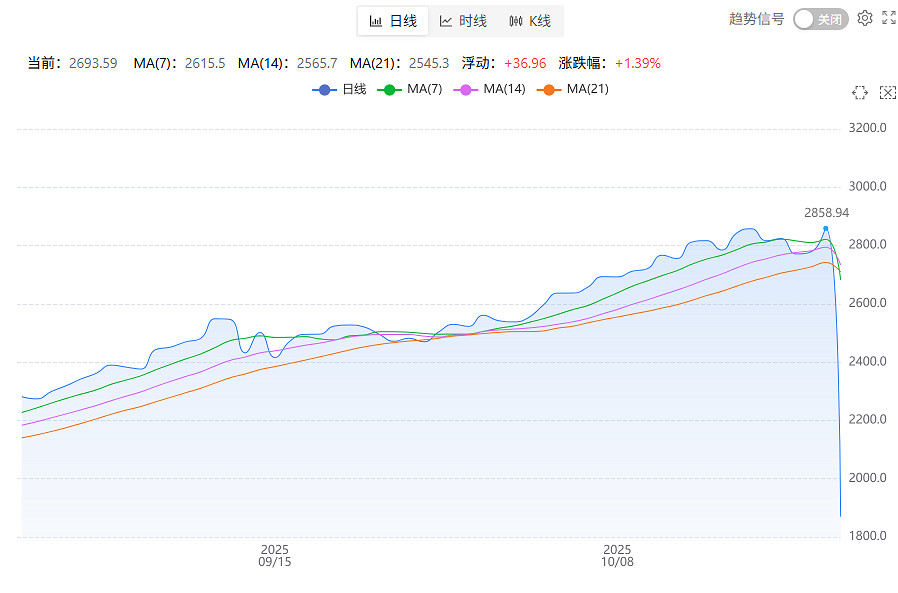Image resolution: width=898 pixels, height=593 pixels.
Task: Open the chart settings gear
Action: tap(865, 18)
